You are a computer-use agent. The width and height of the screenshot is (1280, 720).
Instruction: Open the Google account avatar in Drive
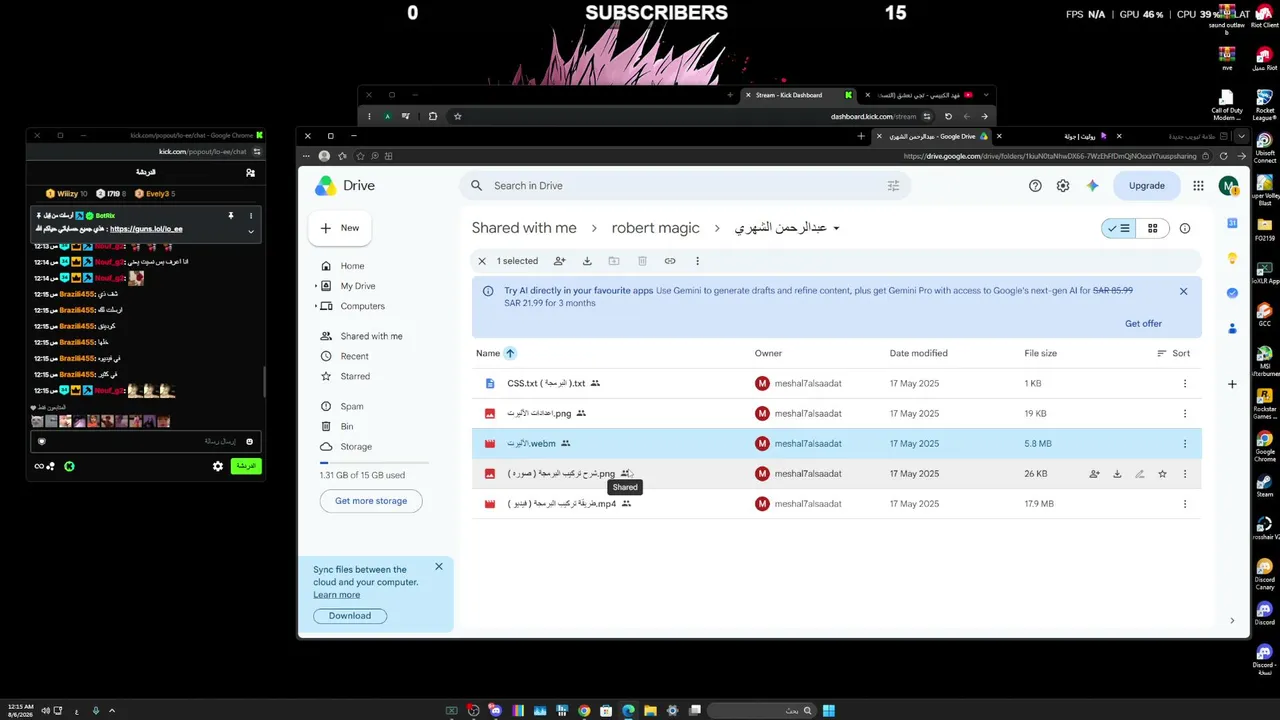(x=1228, y=186)
